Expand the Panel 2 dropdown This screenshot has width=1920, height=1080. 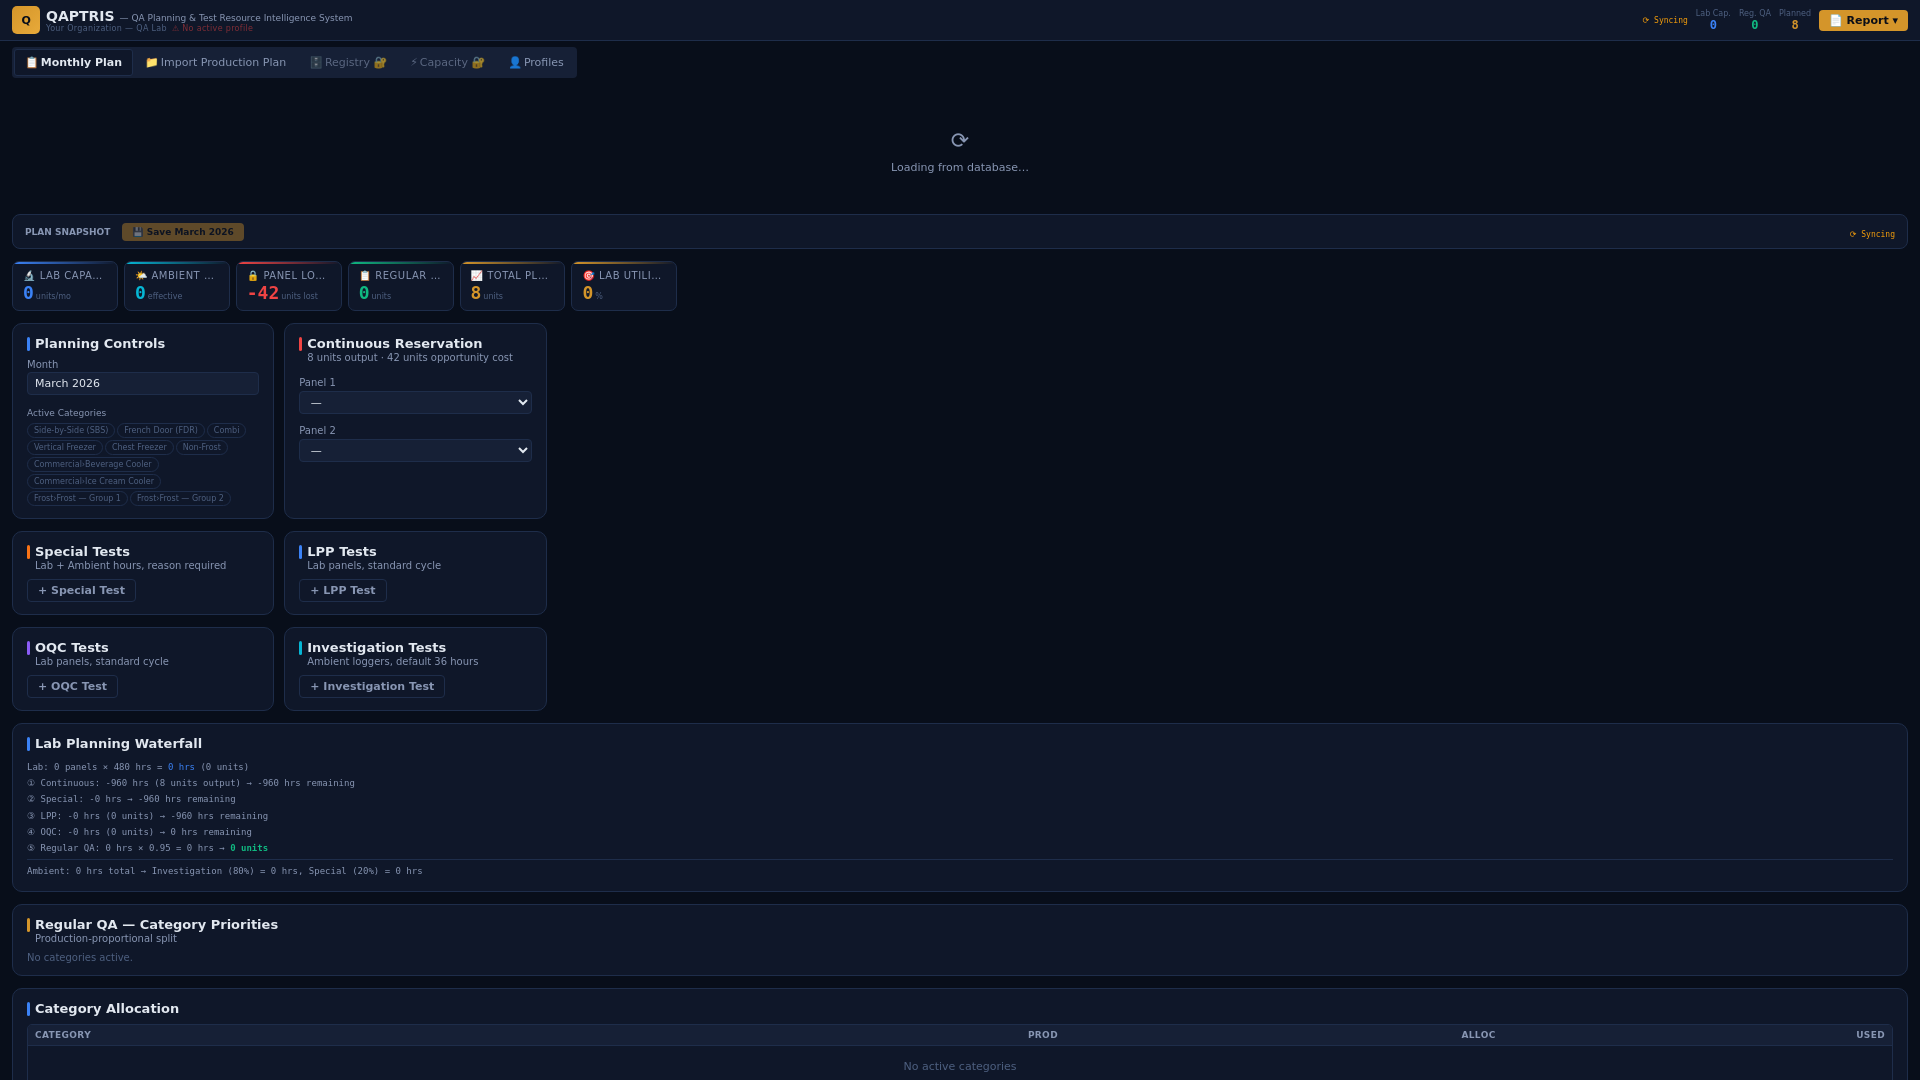pyautogui.click(x=415, y=451)
